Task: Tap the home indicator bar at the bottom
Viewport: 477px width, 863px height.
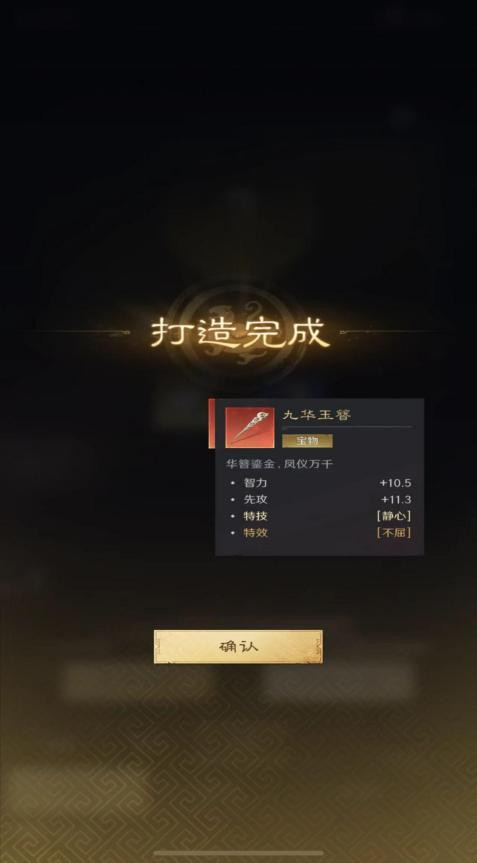Action: coord(238,854)
